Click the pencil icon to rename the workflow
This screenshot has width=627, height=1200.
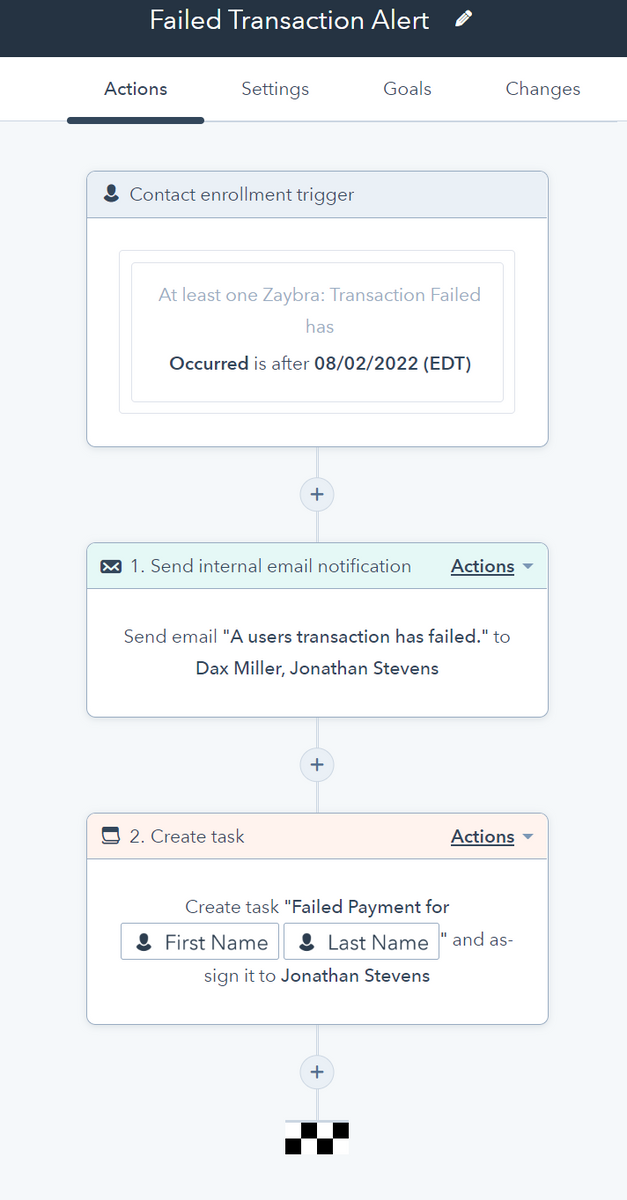pos(463,19)
